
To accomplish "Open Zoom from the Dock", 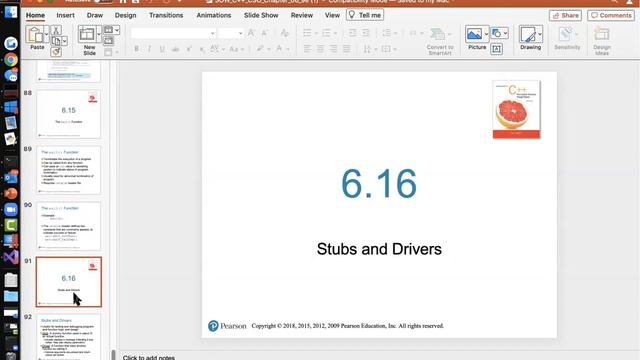I will click(x=11, y=209).
